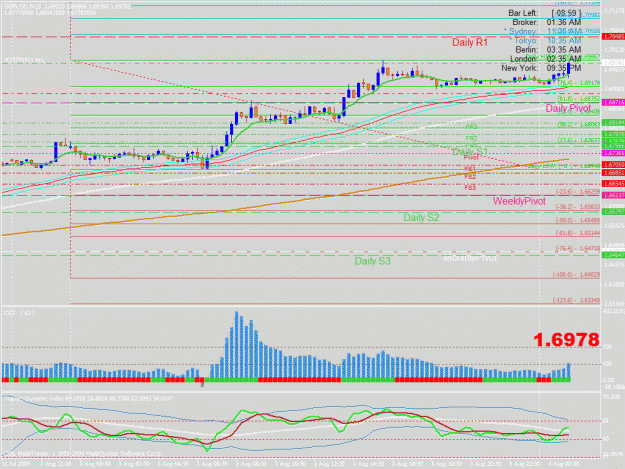Click the 'FS3' support label

pyautogui.click(x=470, y=187)
